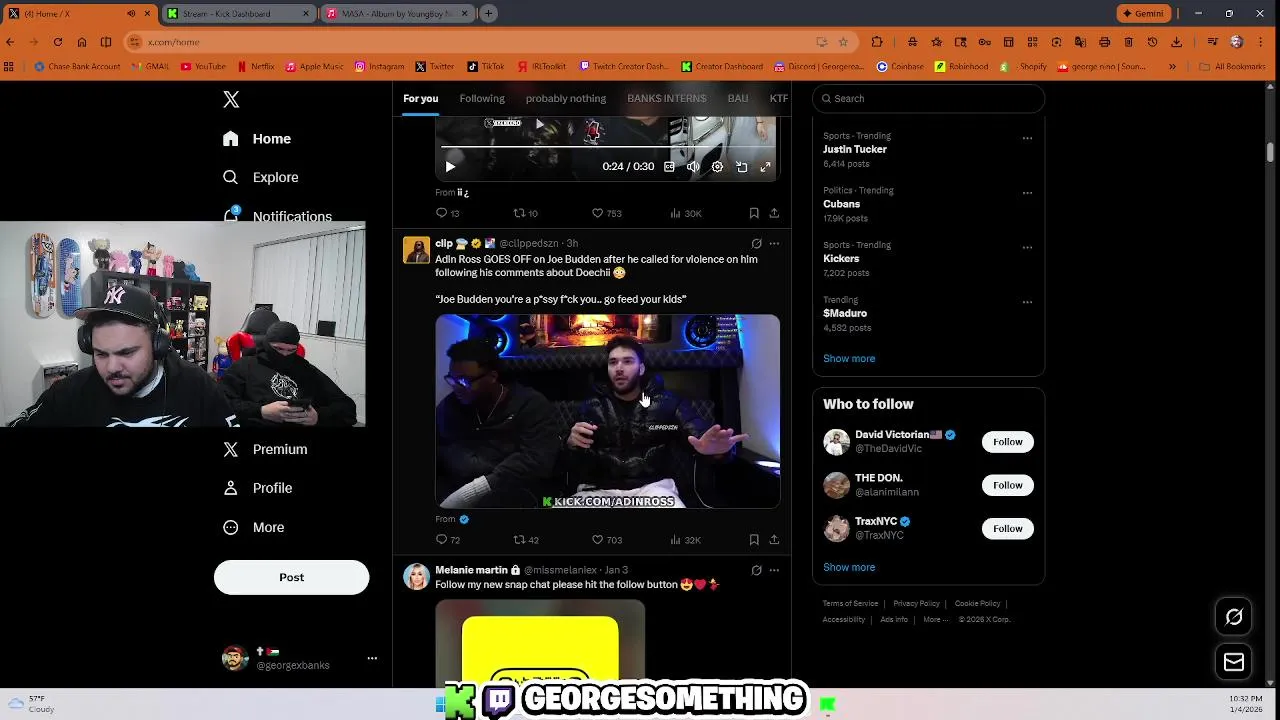
Task: Expand the hidden bookmarks chevron
Action: [x=1172, y=67]
